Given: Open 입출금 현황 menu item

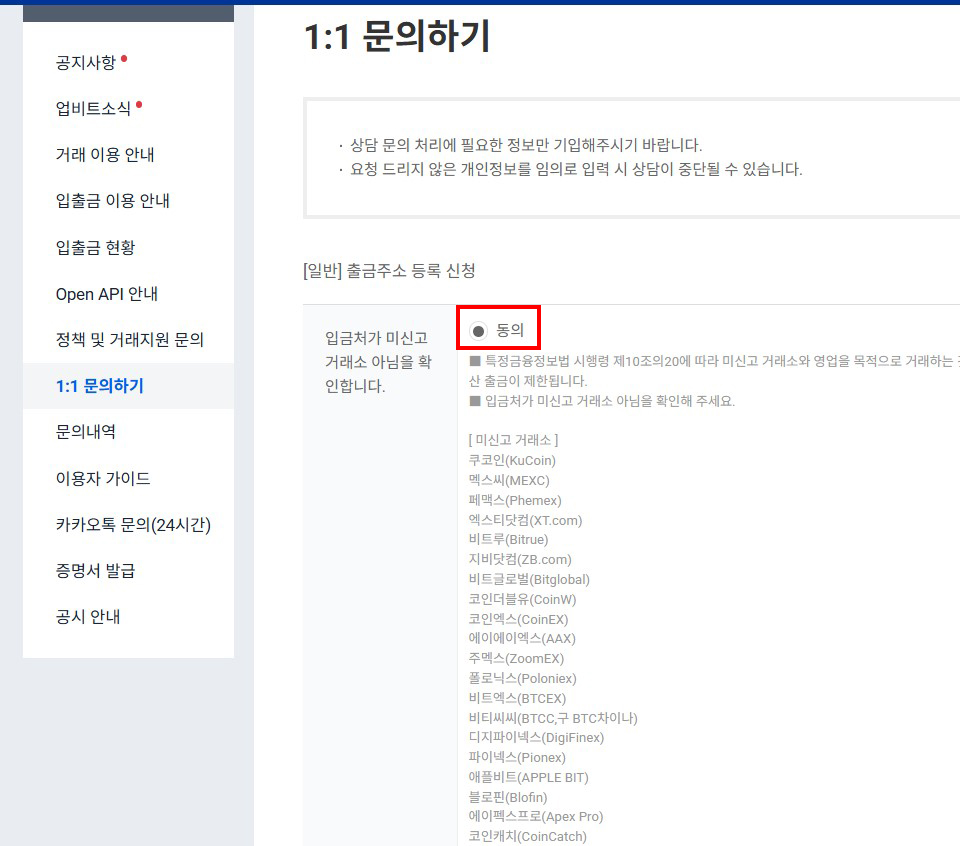Looking at the screenshot, I should (95, 247).
